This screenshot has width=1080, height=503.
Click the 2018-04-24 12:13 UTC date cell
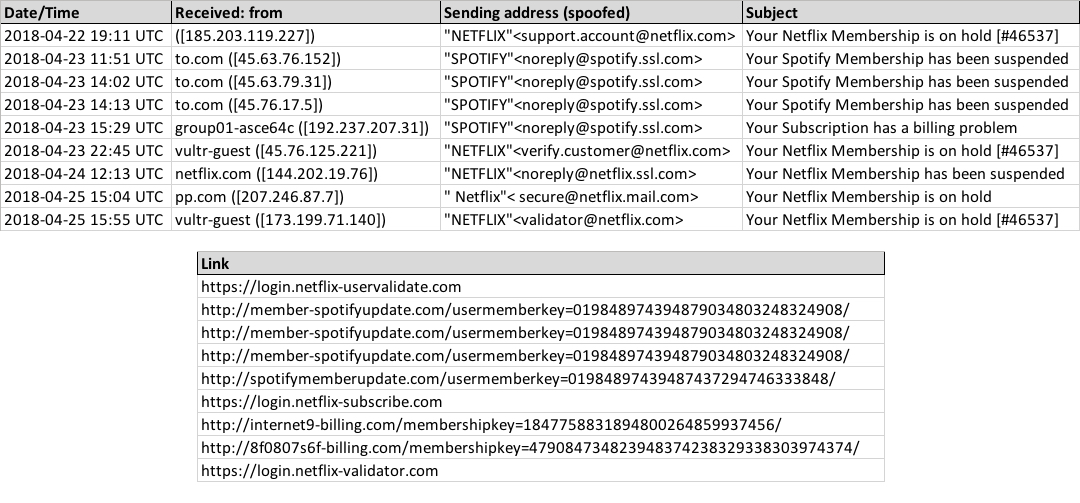85,174
